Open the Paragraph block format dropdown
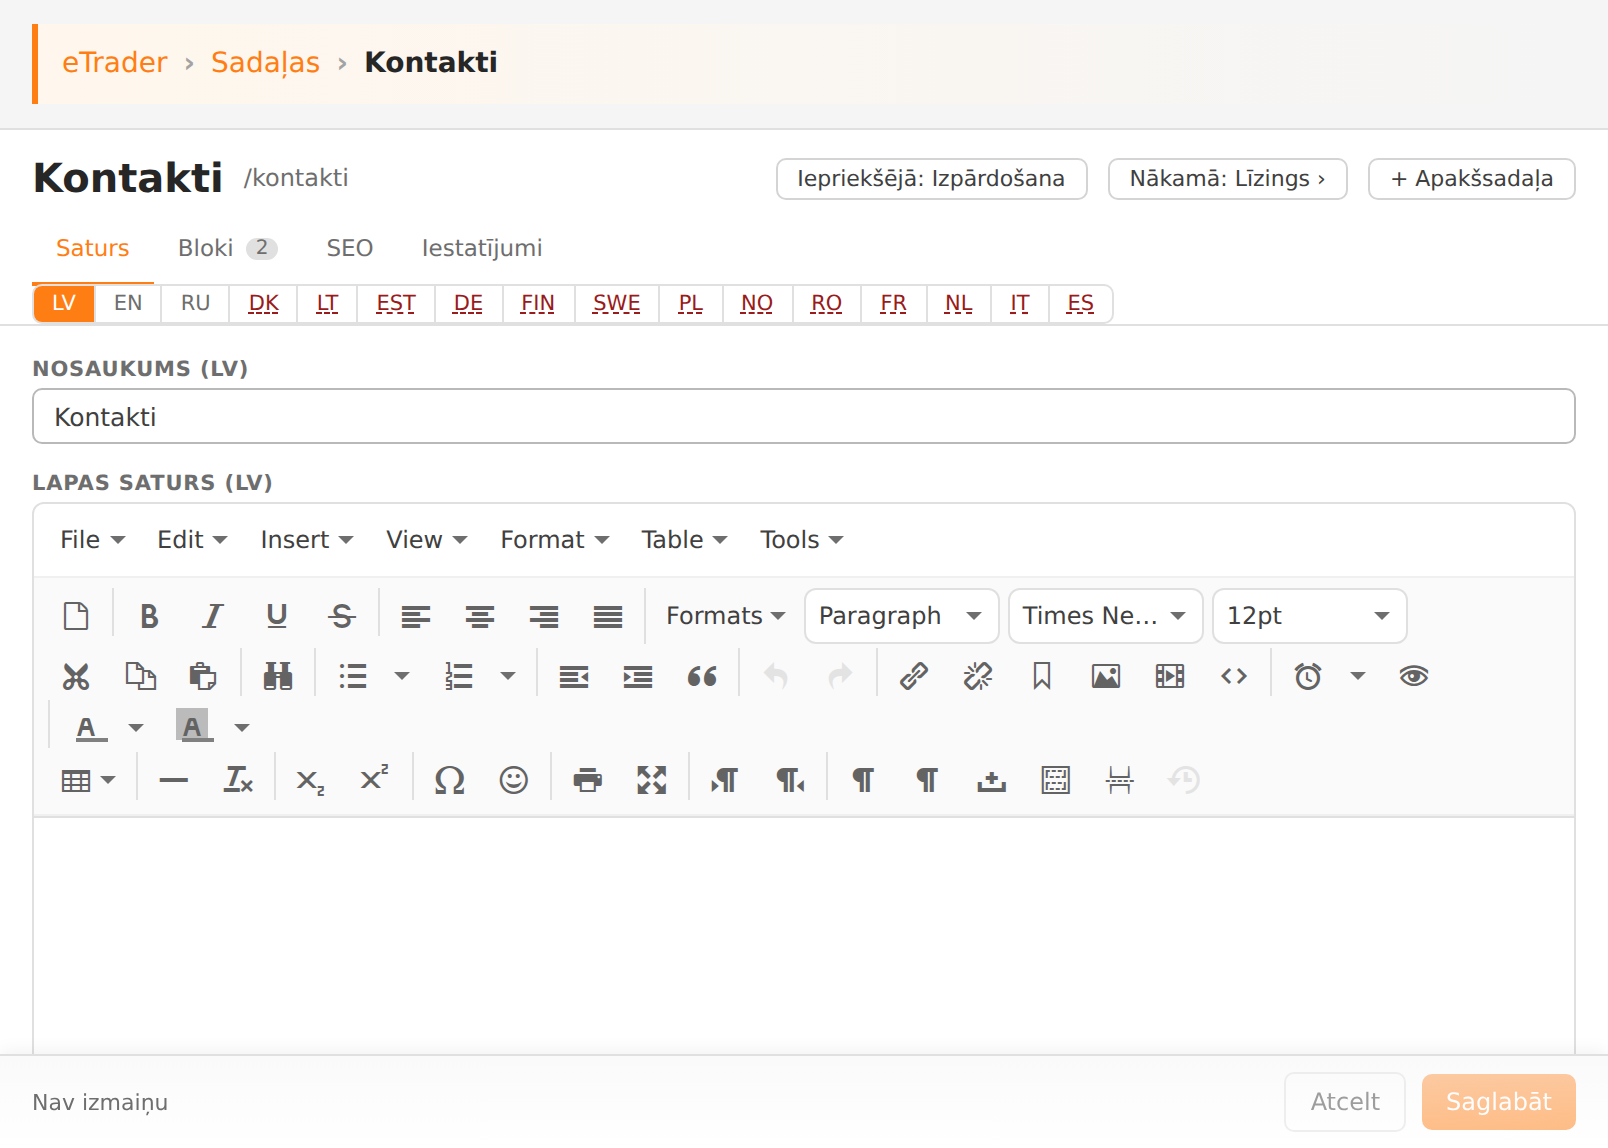 coord(901,616)
